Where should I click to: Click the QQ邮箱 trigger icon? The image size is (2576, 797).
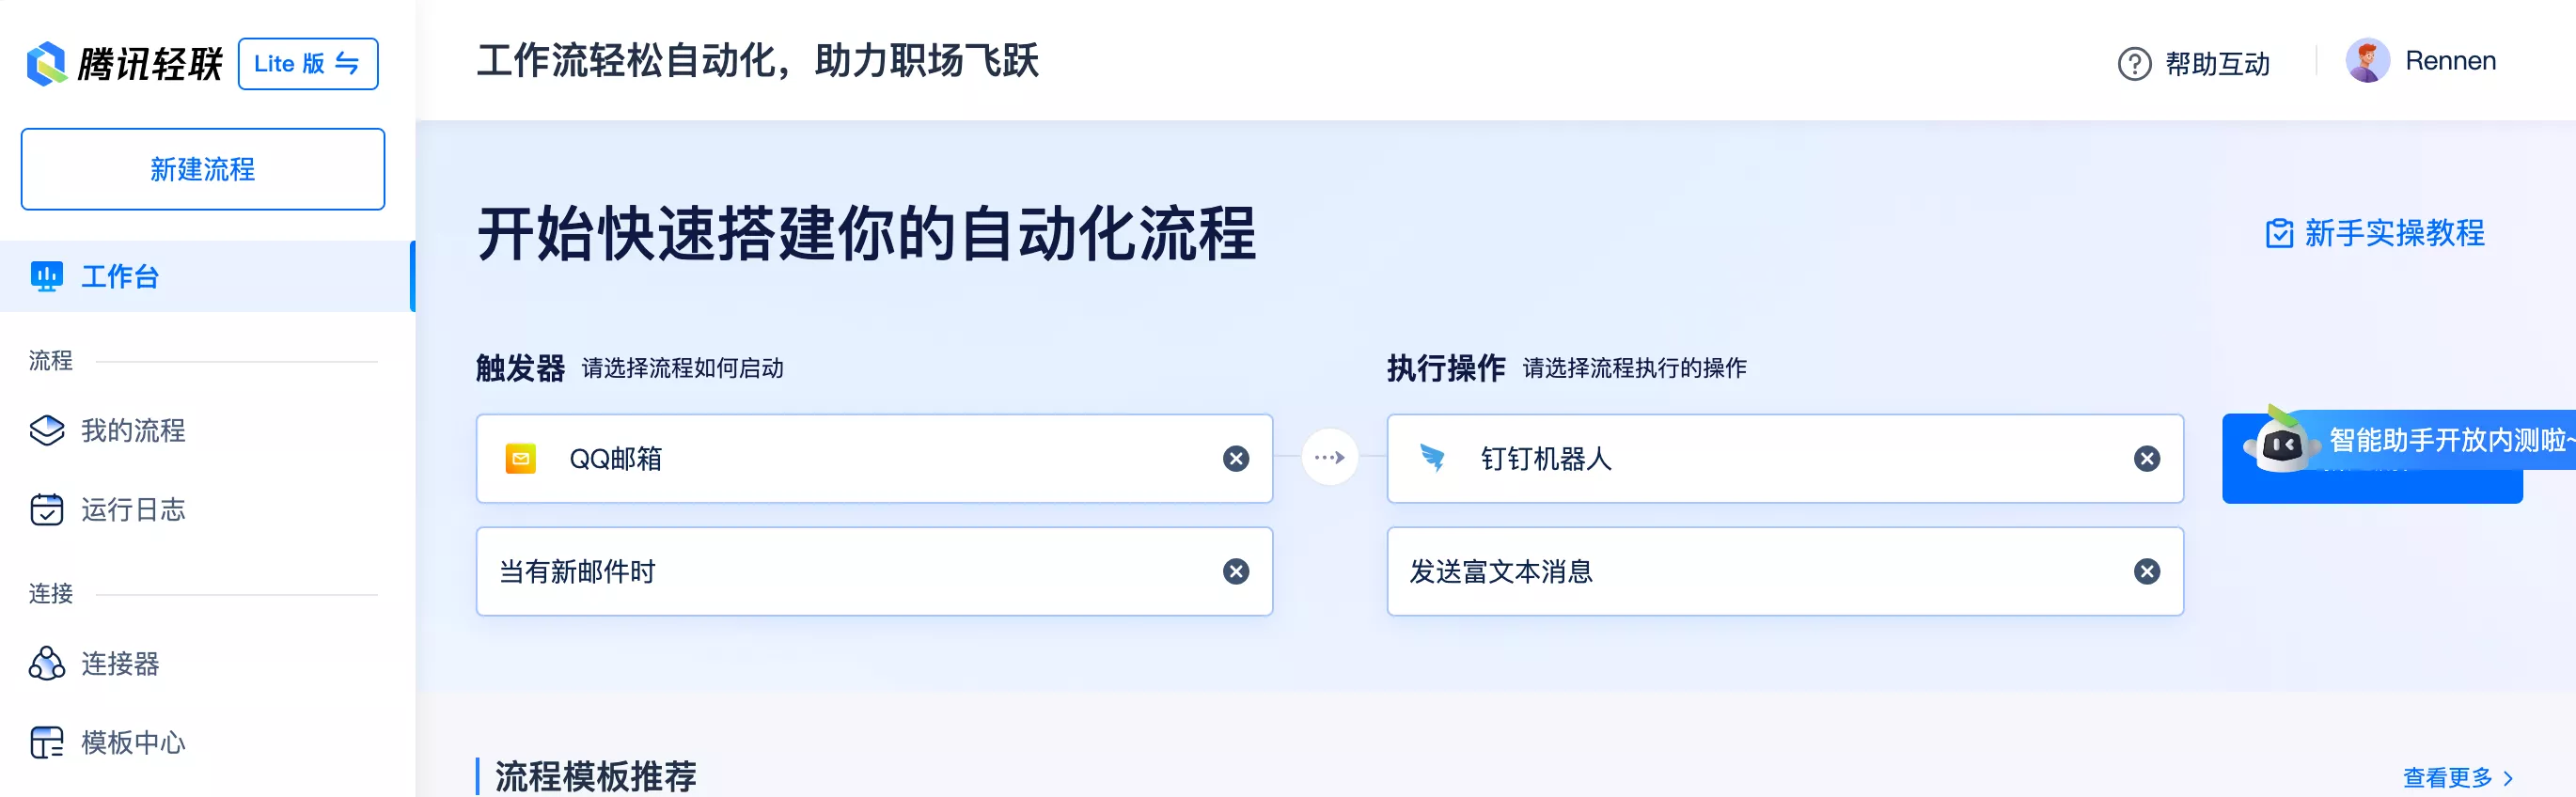point(520,458)
